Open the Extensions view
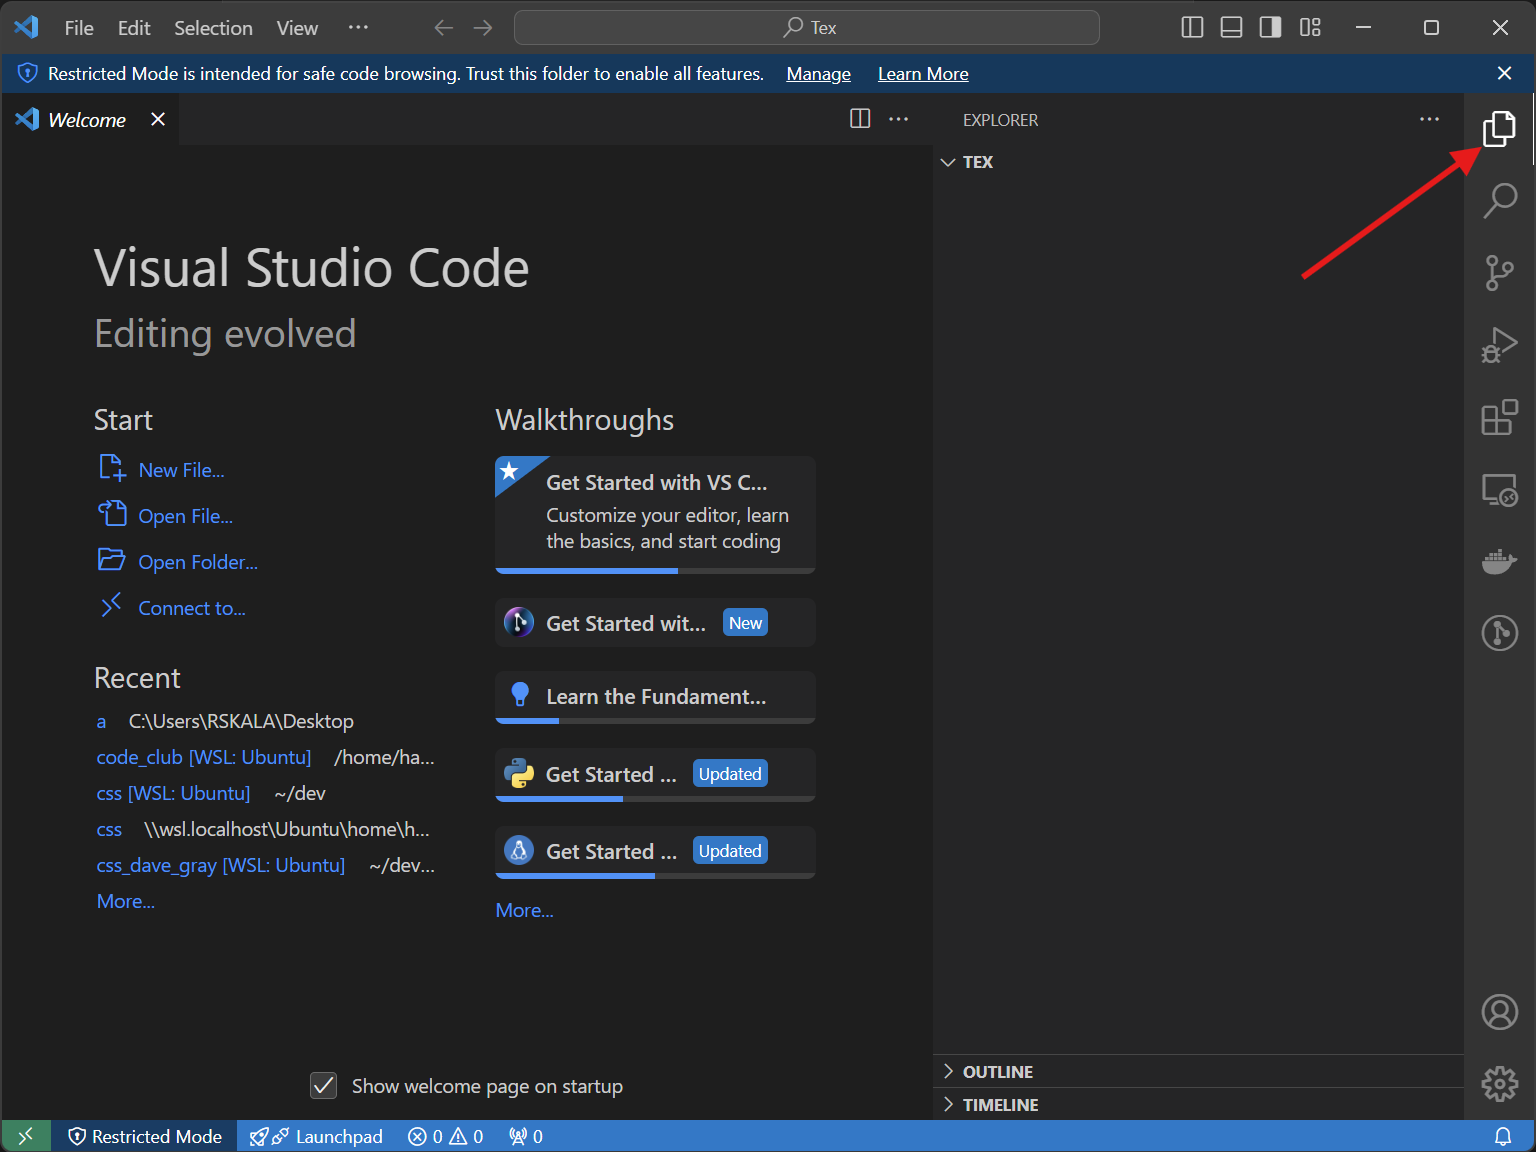1536x1152 pixels. pos(1499,418)
